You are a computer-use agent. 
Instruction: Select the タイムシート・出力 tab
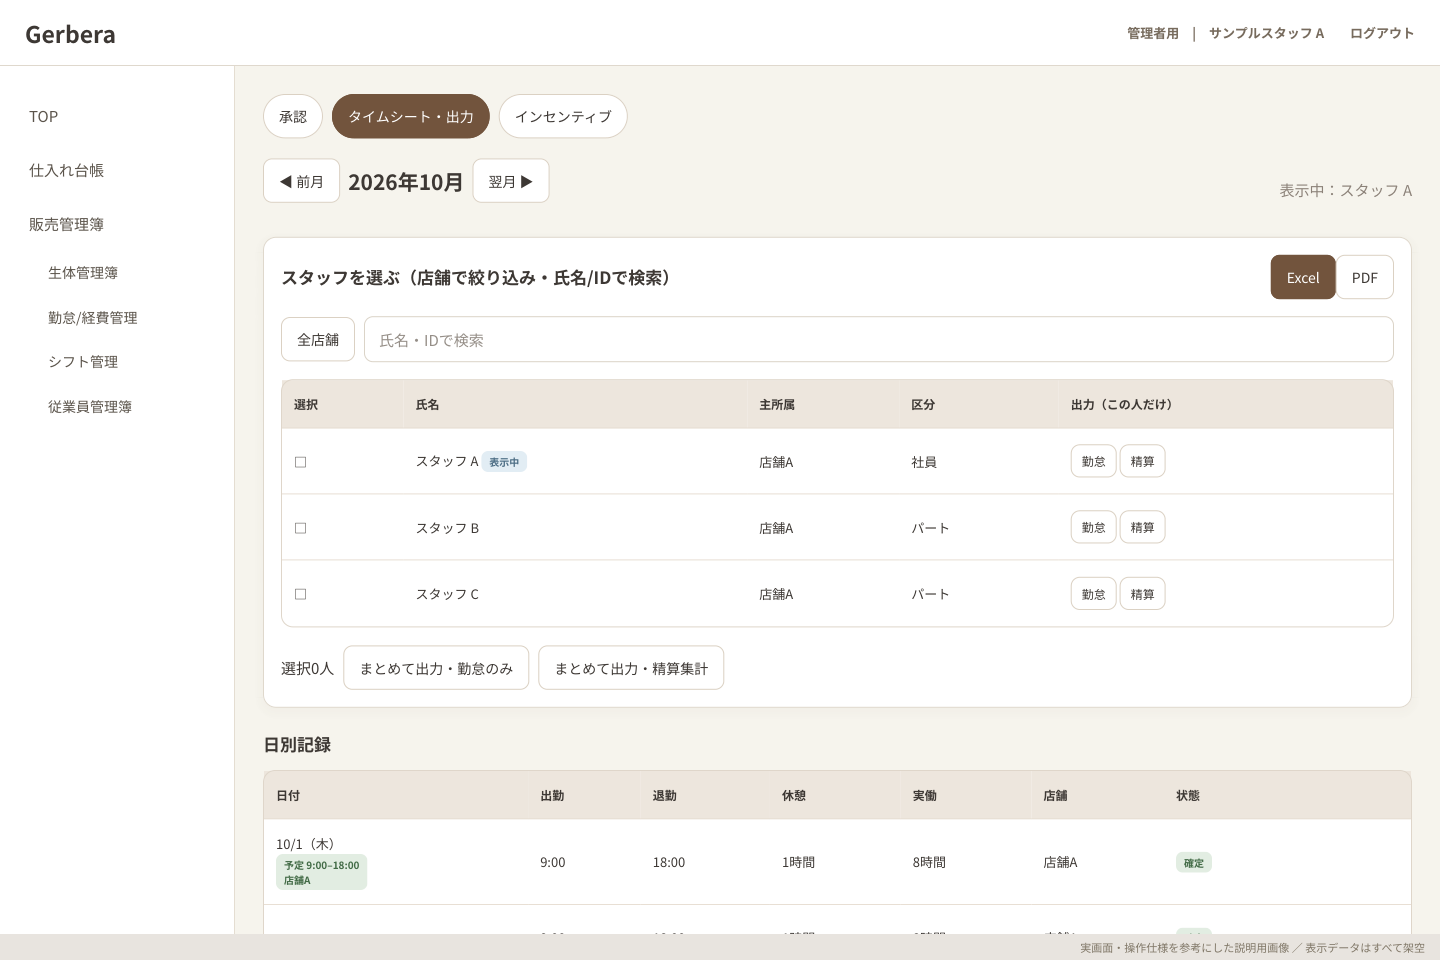tap(411, 116)
